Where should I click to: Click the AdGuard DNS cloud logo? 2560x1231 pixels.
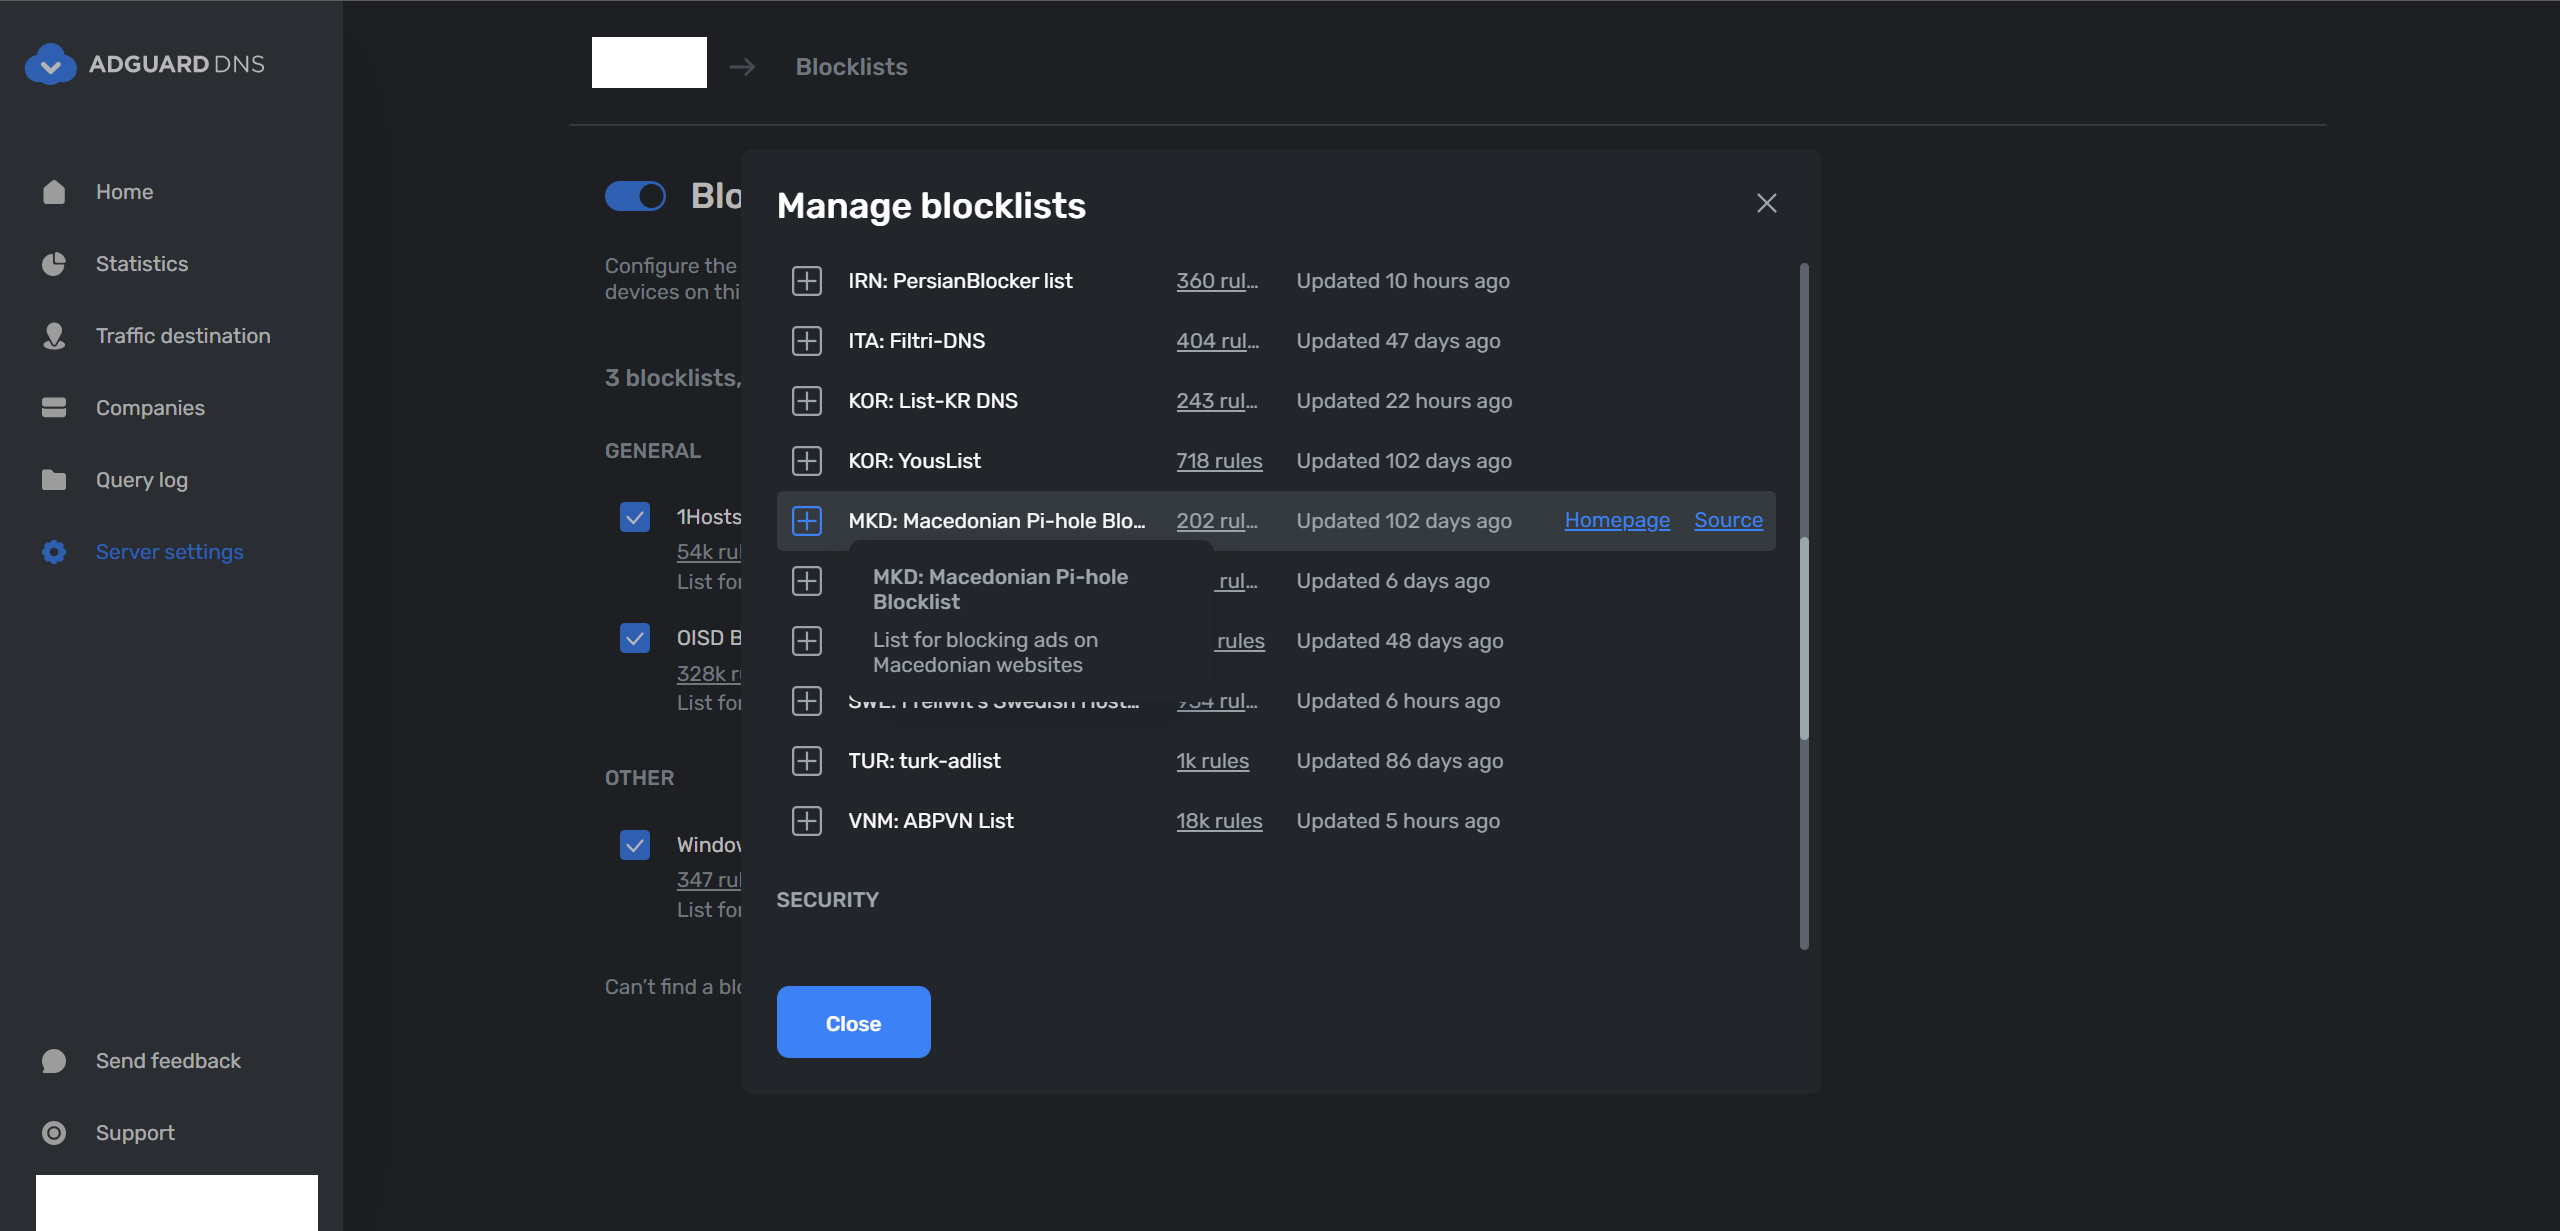tap(50, 63)
